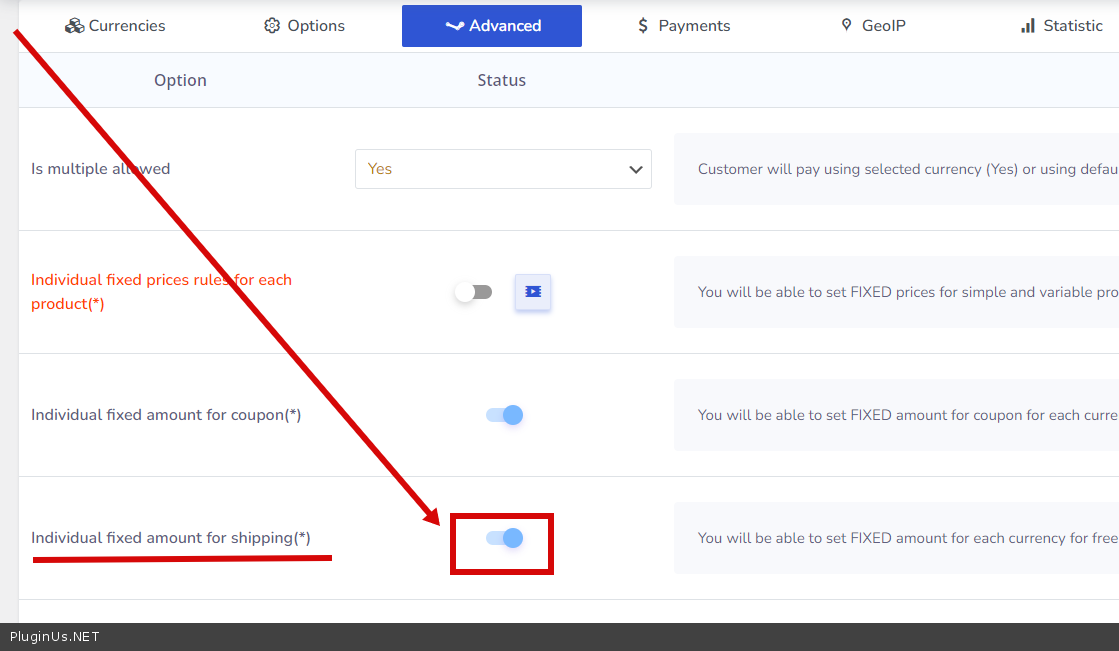
Task: Click the chevron arrow in the Yes combo box
Action: coord(635,169)
